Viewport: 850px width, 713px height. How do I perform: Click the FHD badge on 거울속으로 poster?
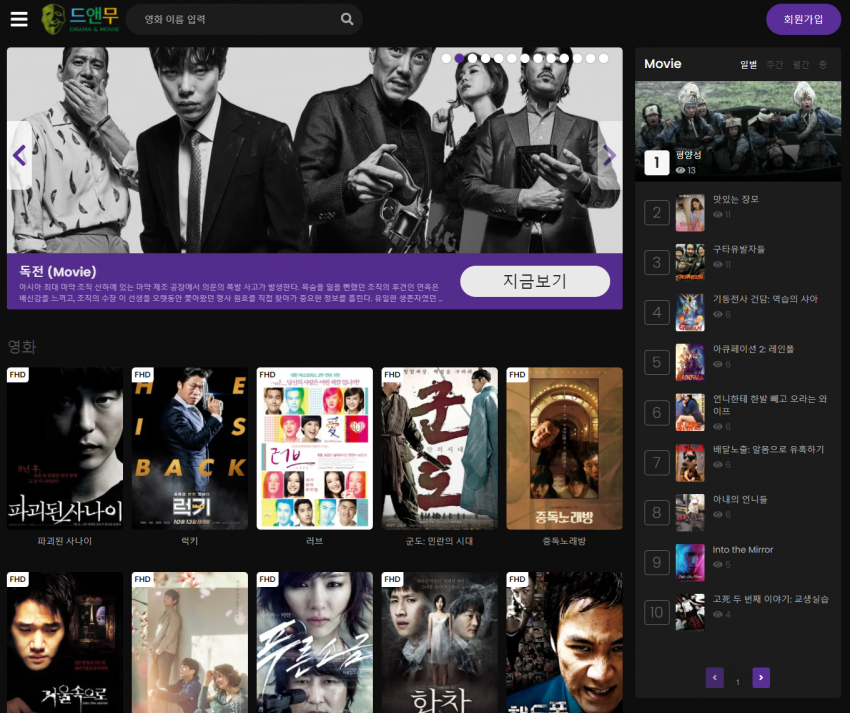pyautogui.click(x=18, y=579)
